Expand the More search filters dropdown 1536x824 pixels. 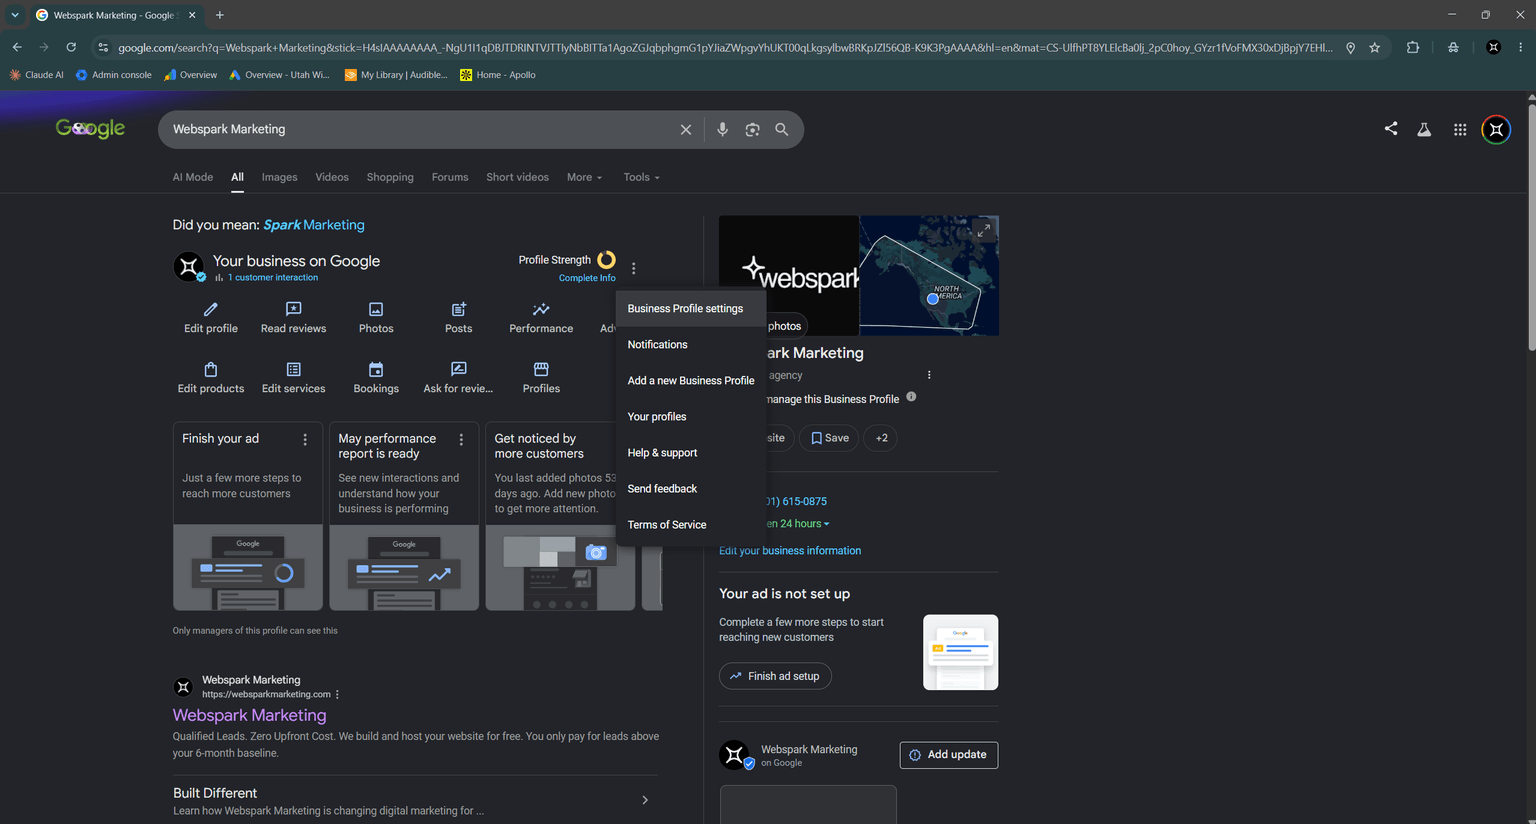tap(585, 177)
